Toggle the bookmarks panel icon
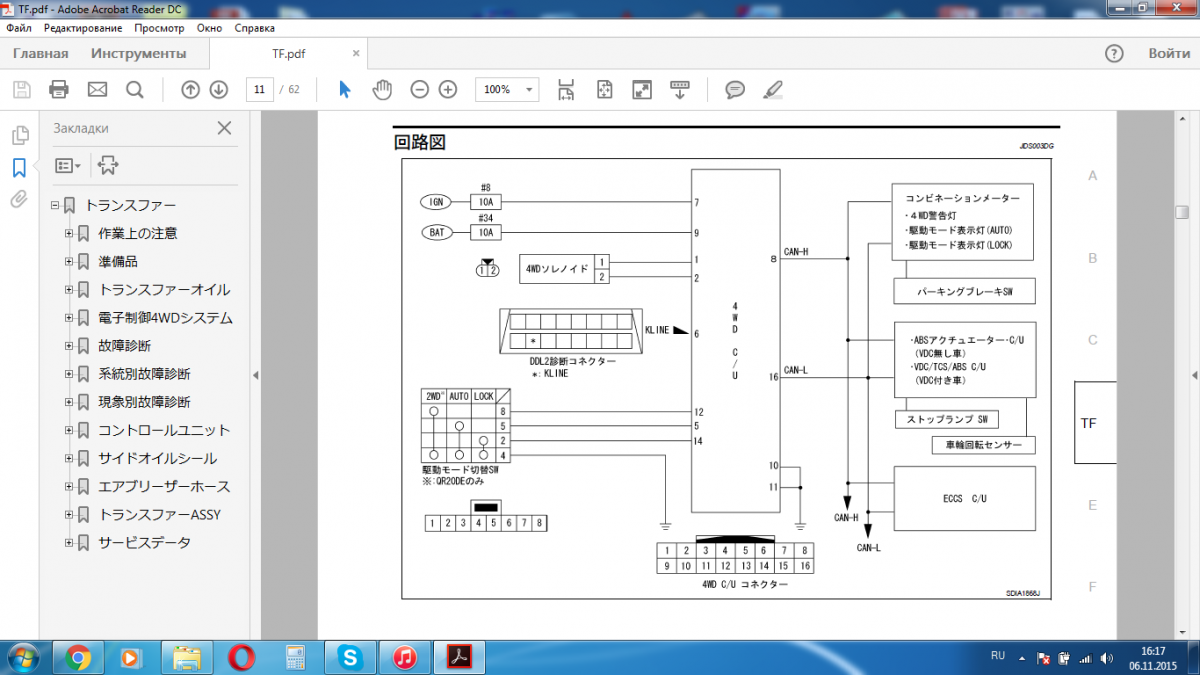The image size is (1200, 675). pyautogui.click(x=19, y=167)
